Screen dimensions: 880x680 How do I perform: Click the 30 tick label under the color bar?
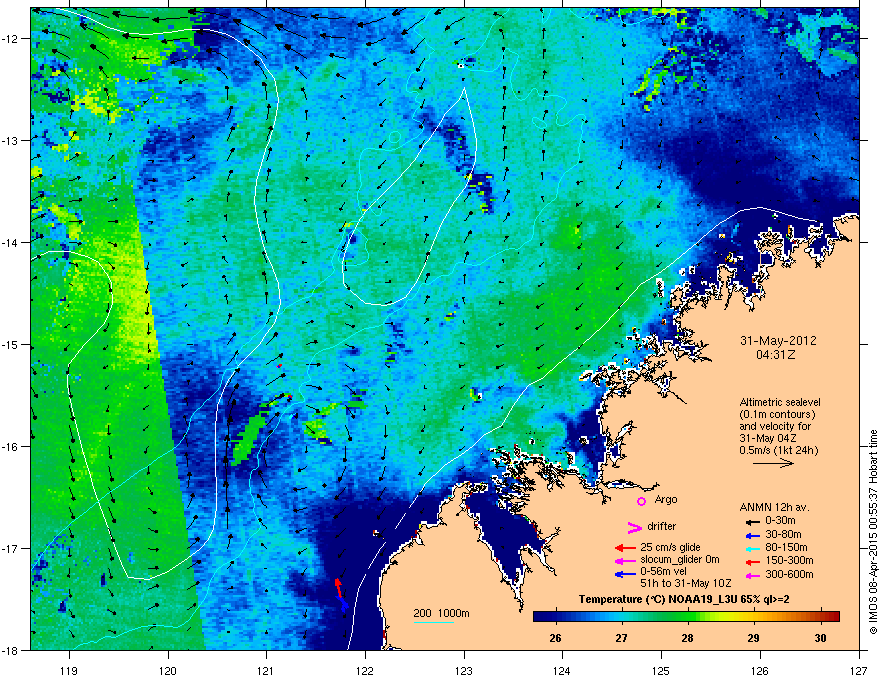pyautogui.click(x=821, y=638)
